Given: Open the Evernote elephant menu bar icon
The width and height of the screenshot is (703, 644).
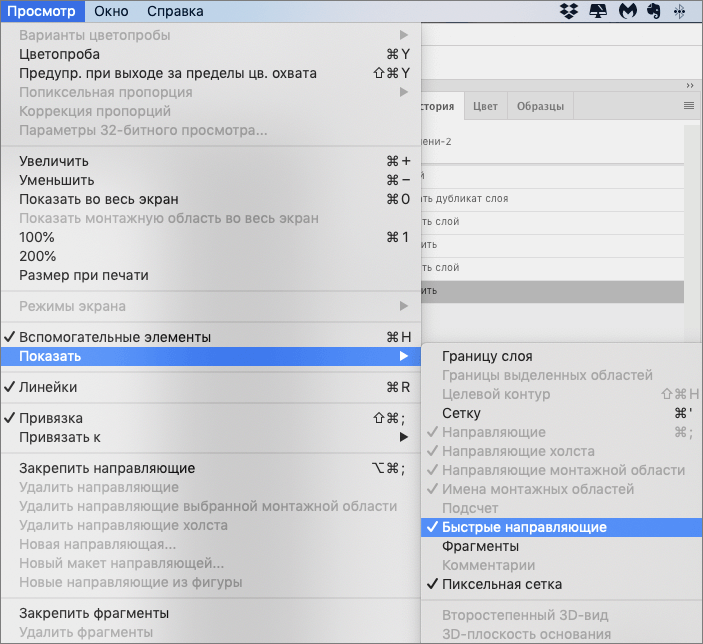Looking at the screenshot, I should pyautogui.click(x=654, y=11).
